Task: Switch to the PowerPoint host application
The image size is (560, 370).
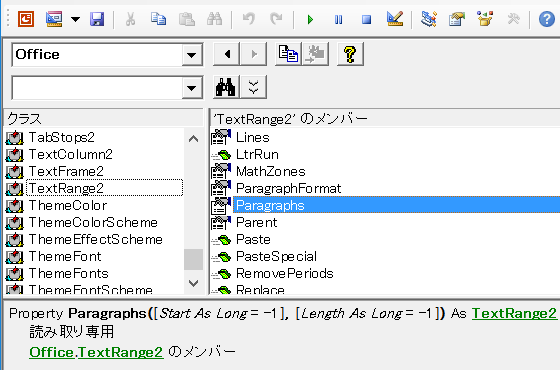Action: pyautogui.click(x=26, y=19)
